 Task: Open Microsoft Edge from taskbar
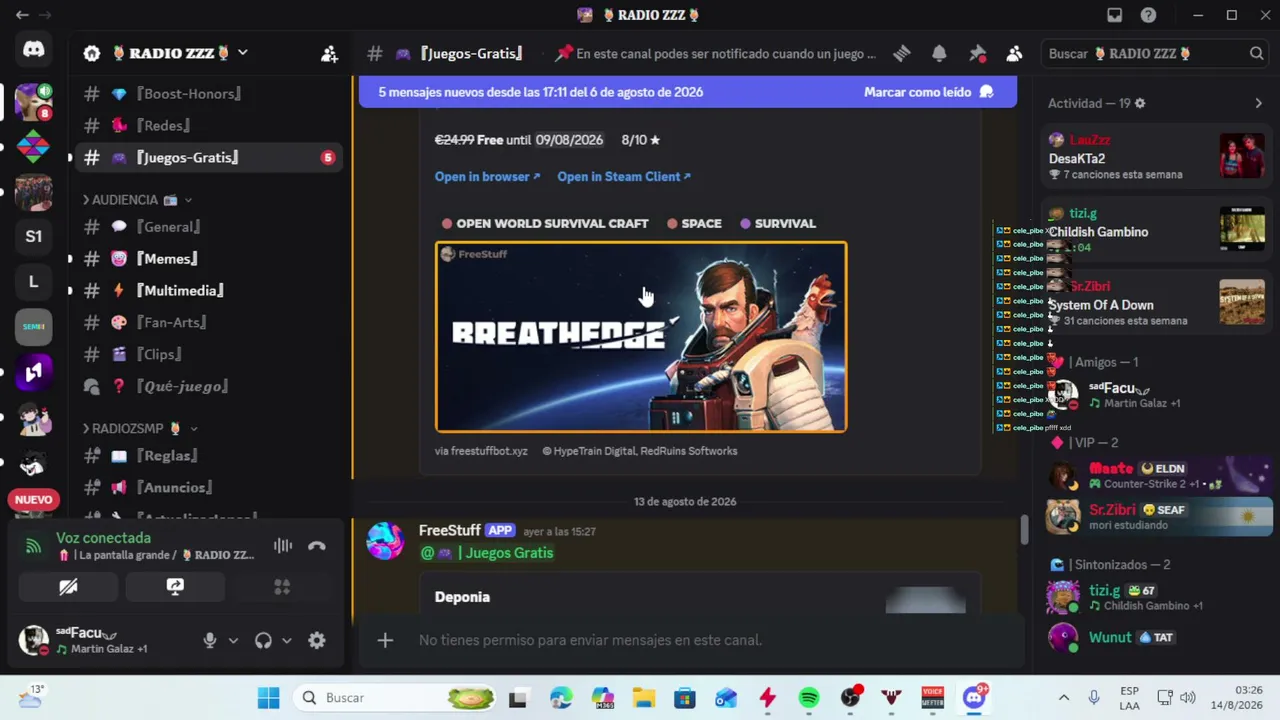[560, 698]
